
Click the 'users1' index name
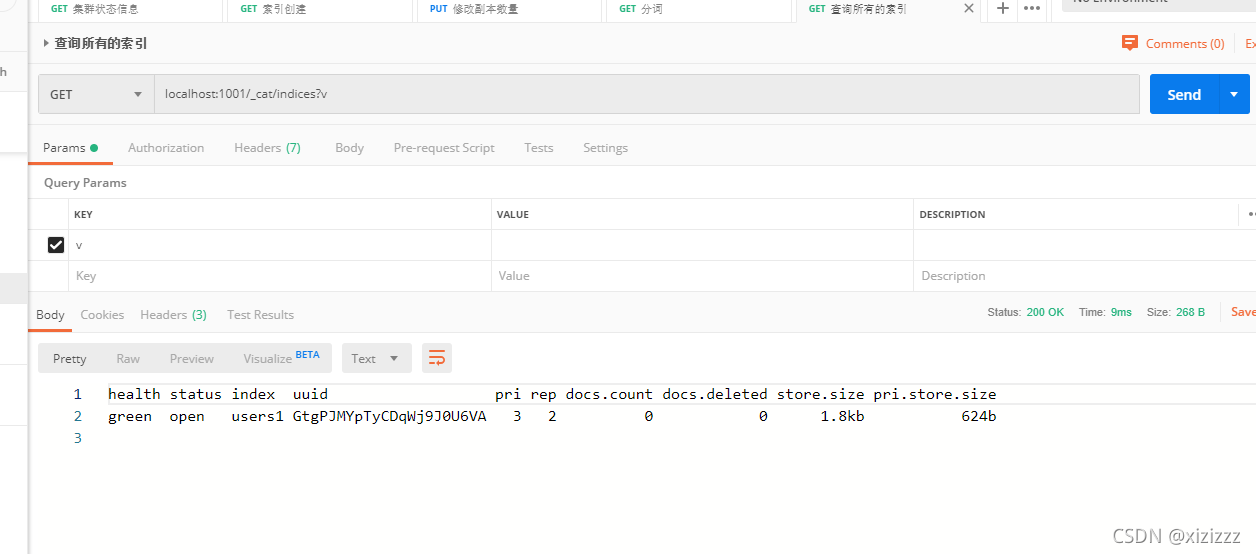coord(257,416)
